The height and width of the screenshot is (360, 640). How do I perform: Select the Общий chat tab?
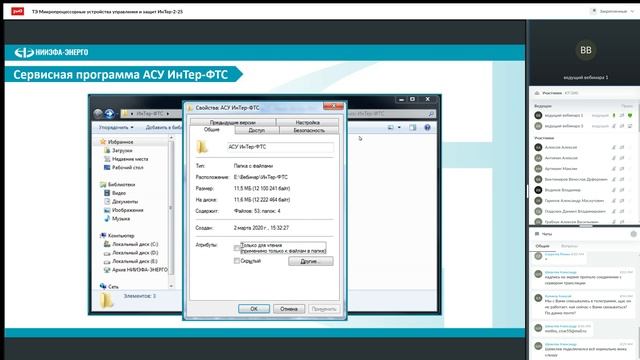pos(542,246)
